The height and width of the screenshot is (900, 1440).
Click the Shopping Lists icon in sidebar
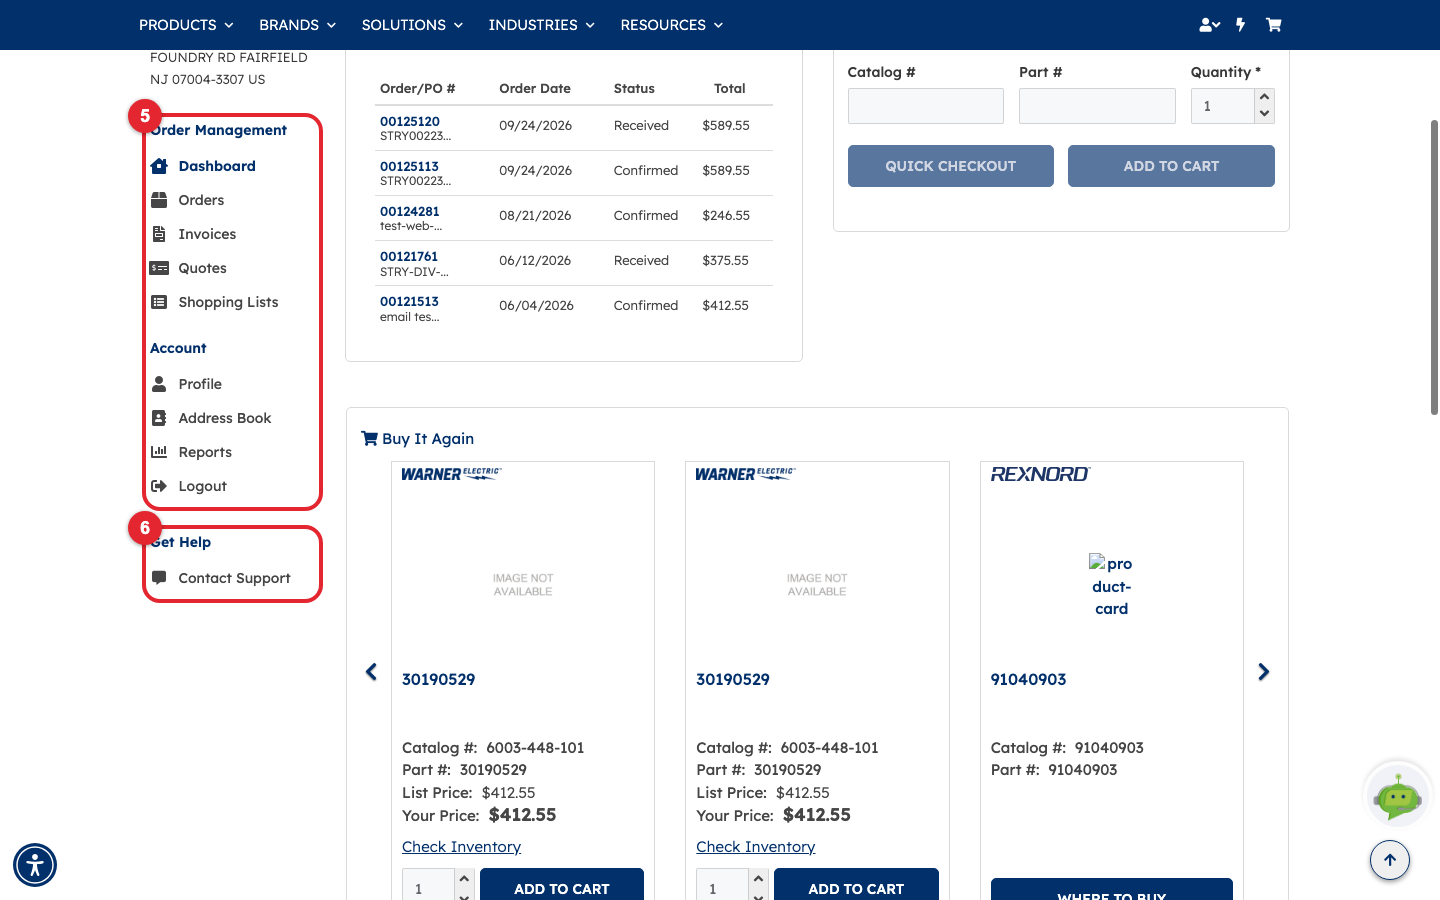click(x=159, y=302)
